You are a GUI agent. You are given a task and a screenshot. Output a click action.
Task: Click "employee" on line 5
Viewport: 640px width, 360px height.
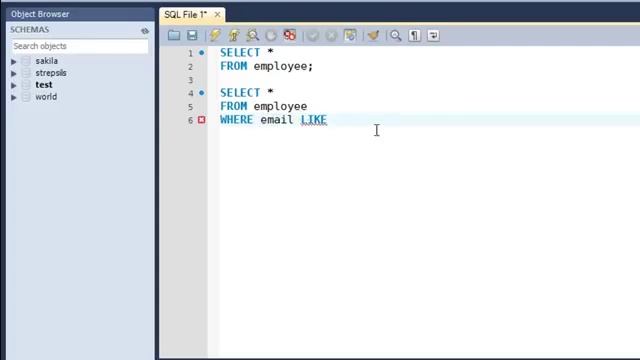coord(280,106)
